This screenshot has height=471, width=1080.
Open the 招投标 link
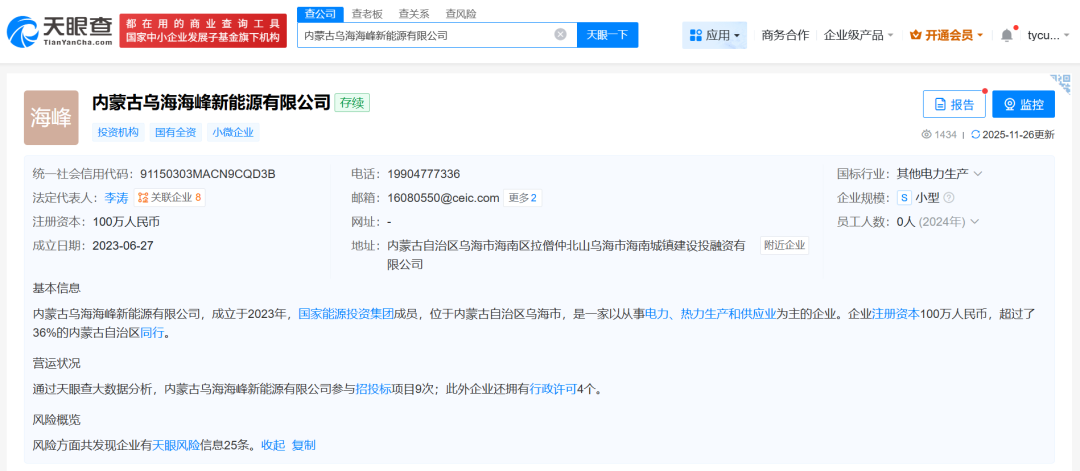(373, 389)
